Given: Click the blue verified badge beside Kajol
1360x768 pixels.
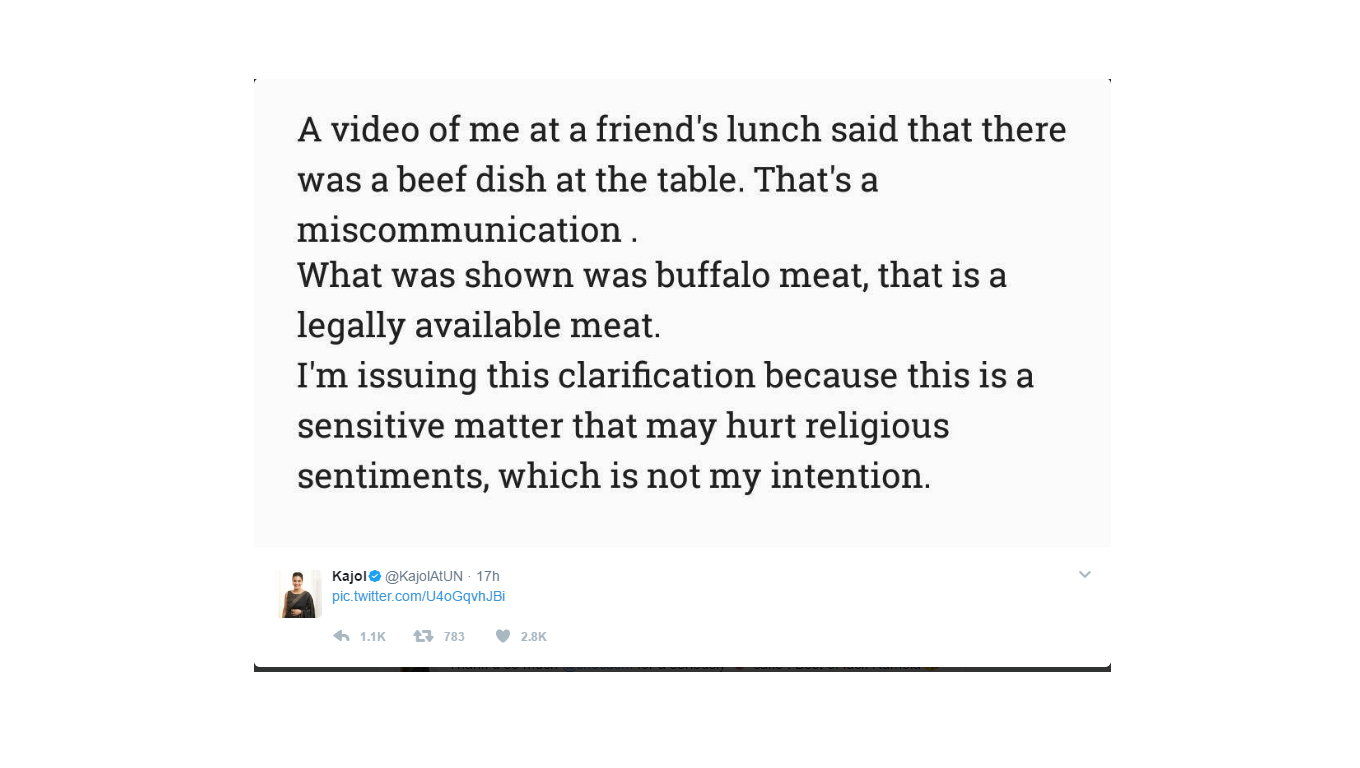Looking at the screenshot, I should 375,576.
